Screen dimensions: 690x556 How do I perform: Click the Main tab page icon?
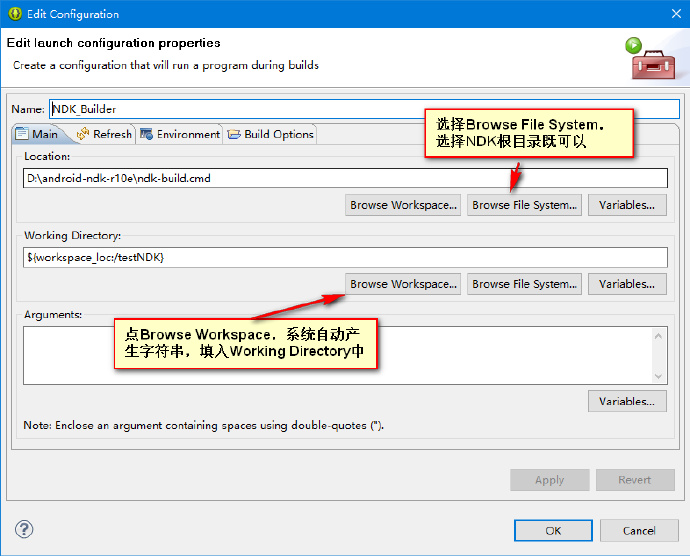tap(22, 134)
